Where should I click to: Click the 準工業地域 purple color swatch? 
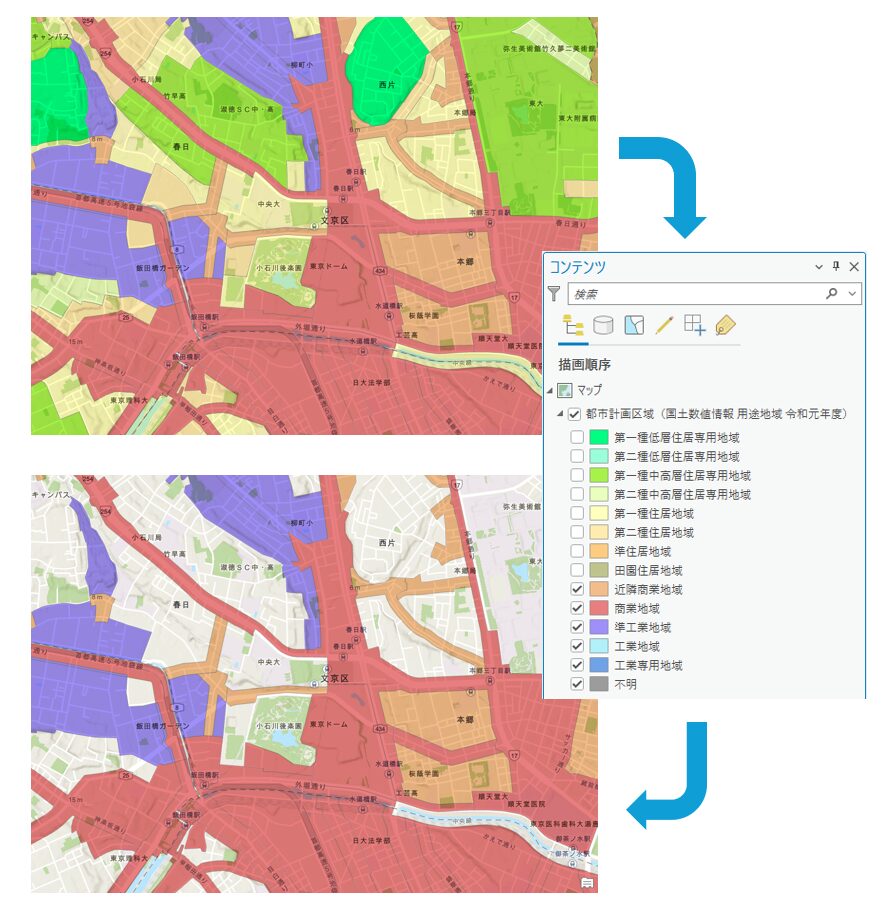point(599,627)
